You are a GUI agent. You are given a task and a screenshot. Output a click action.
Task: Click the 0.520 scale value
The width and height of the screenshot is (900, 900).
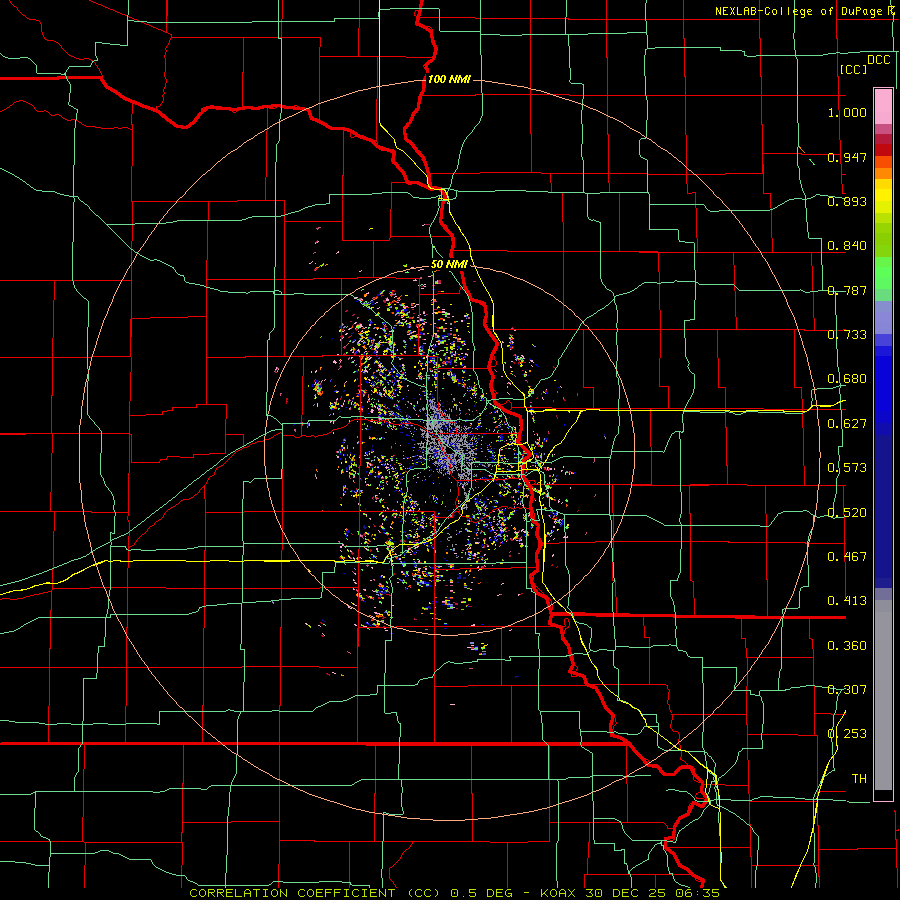[847, 513]
